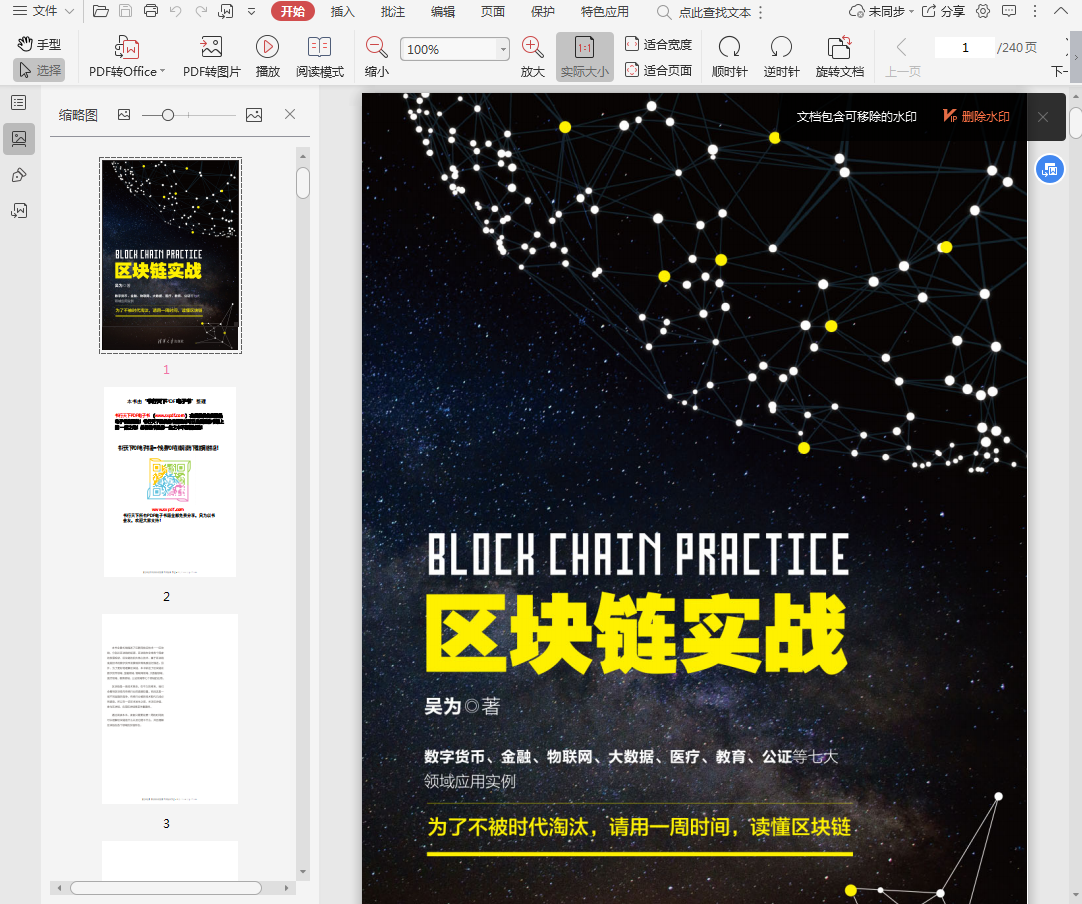Toggle 实际大小 actual size view
The height and width of the screenshot is (904, 1082).
tap(584, 57)
